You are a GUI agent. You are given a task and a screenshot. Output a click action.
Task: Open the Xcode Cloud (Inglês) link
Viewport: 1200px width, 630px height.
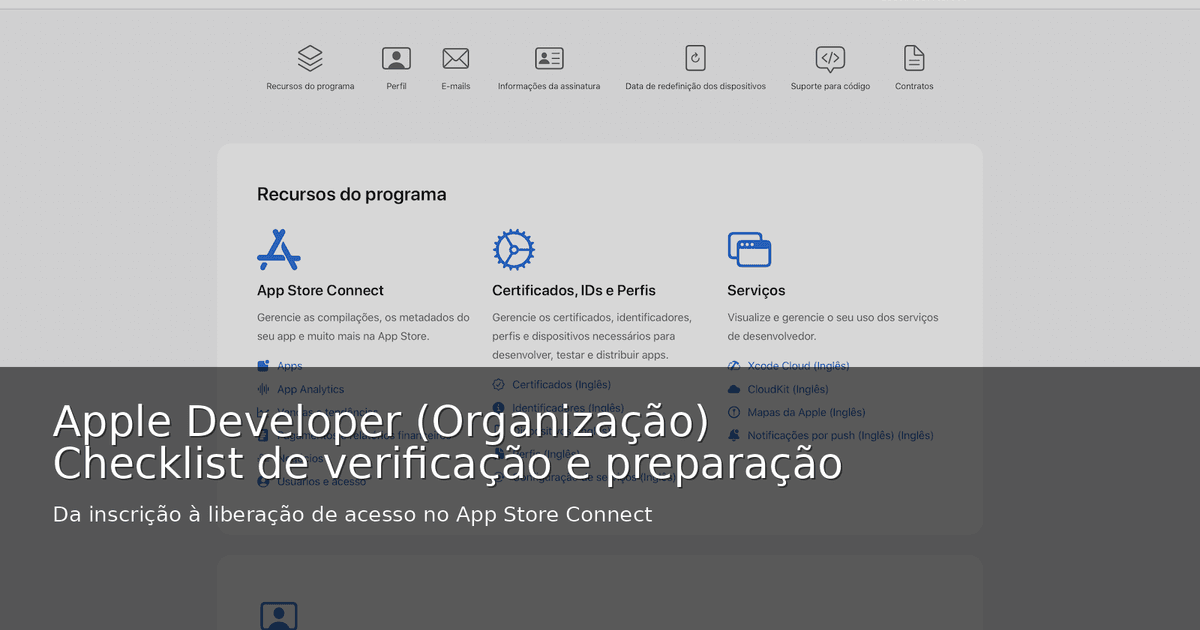[x=798, y=366]
